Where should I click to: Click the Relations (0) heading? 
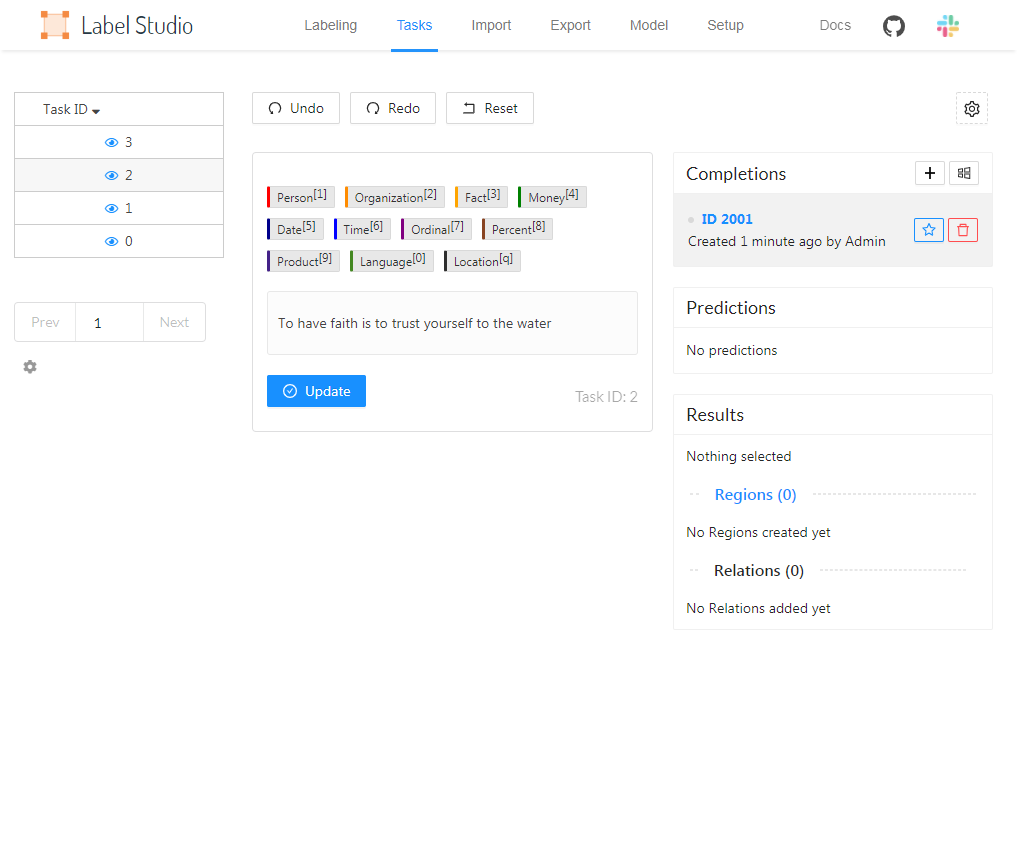pyautogui.click(x=759, y=570)
